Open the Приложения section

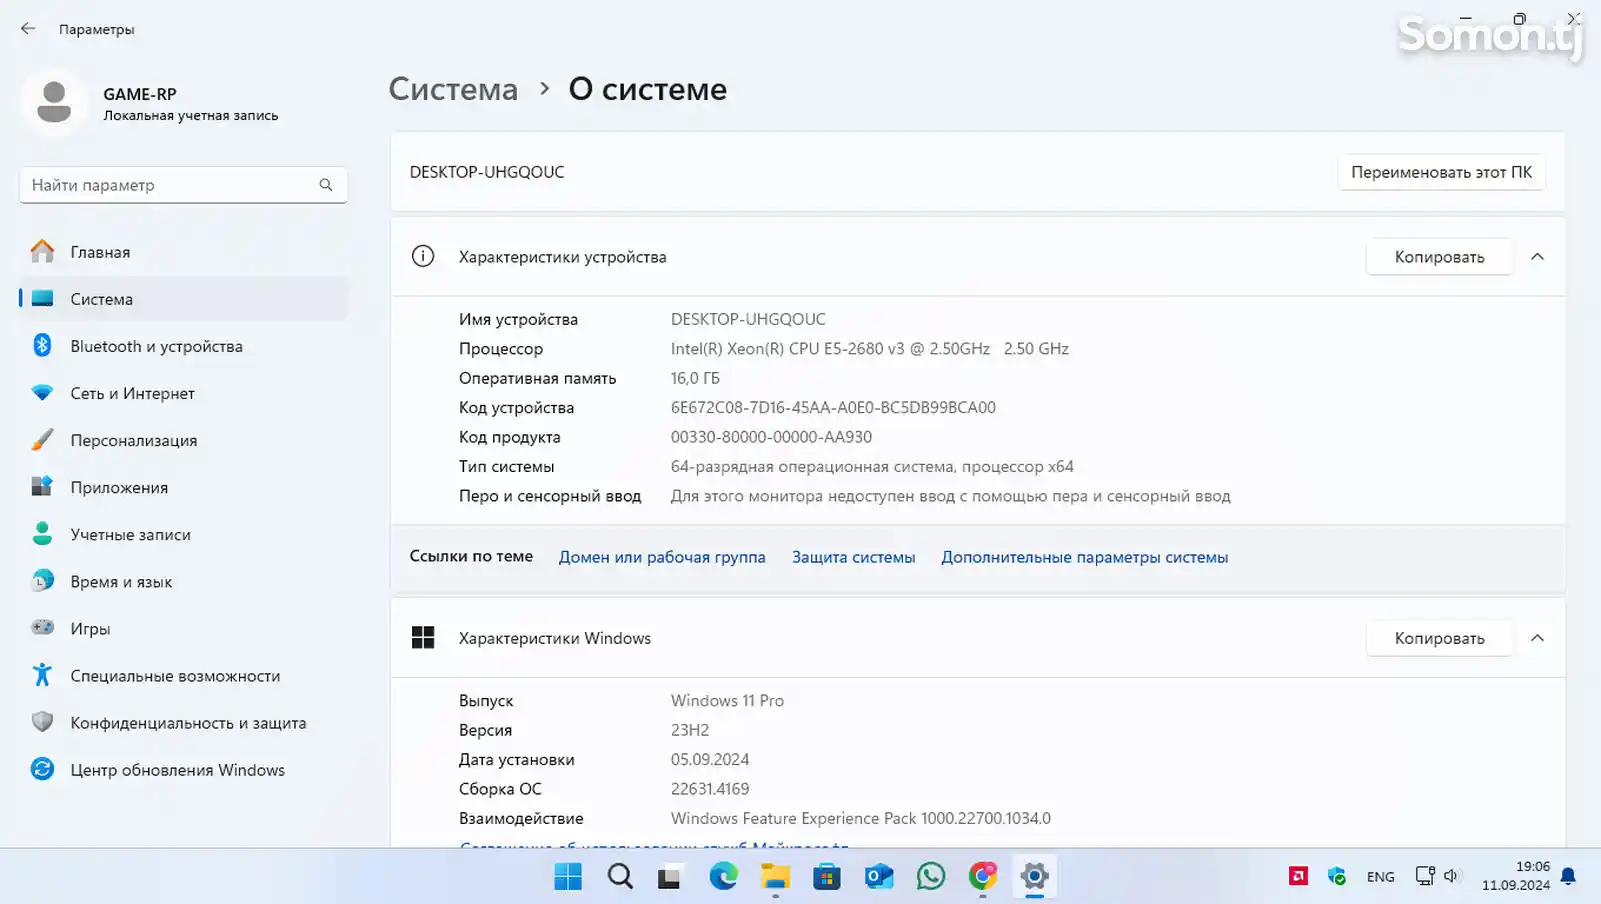pyautogui.click(x=183, y=487)
